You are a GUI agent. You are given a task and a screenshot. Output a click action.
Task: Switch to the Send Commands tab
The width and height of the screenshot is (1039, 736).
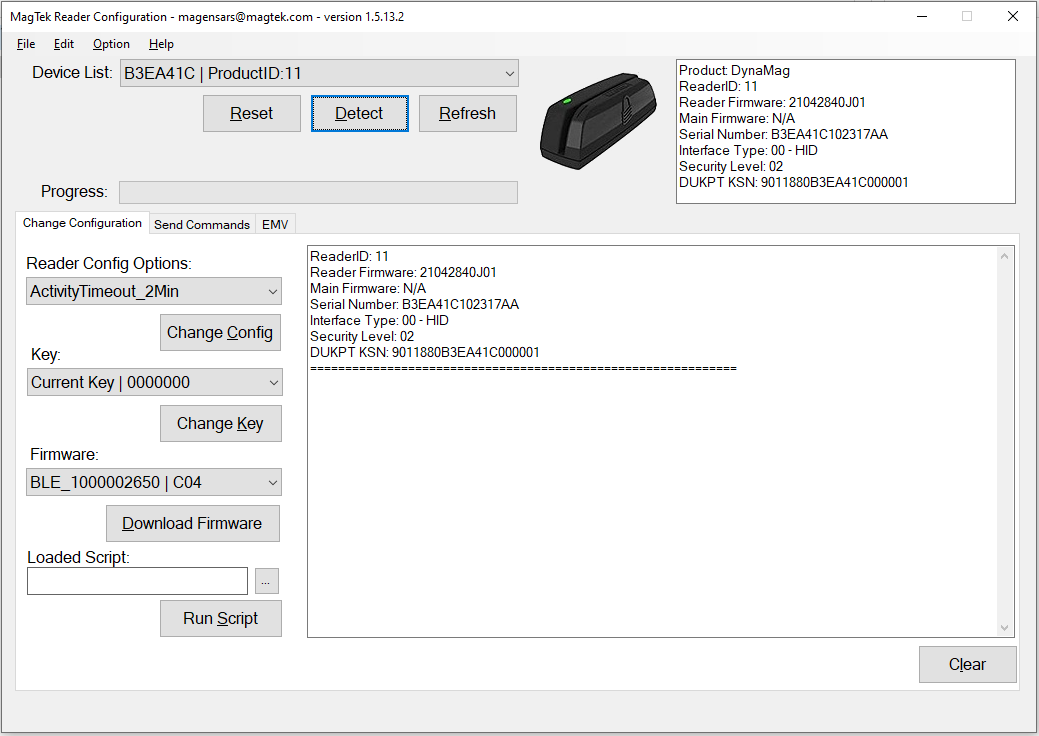pyautogui.click(x=202, y=225)
